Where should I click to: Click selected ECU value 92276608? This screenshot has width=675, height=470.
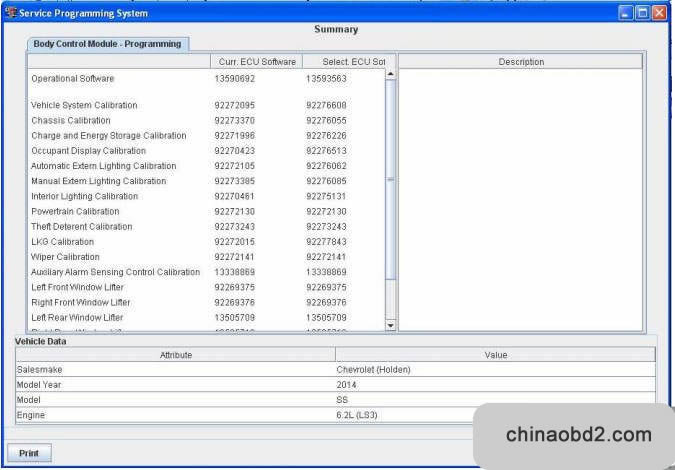[x=326, y=105]
